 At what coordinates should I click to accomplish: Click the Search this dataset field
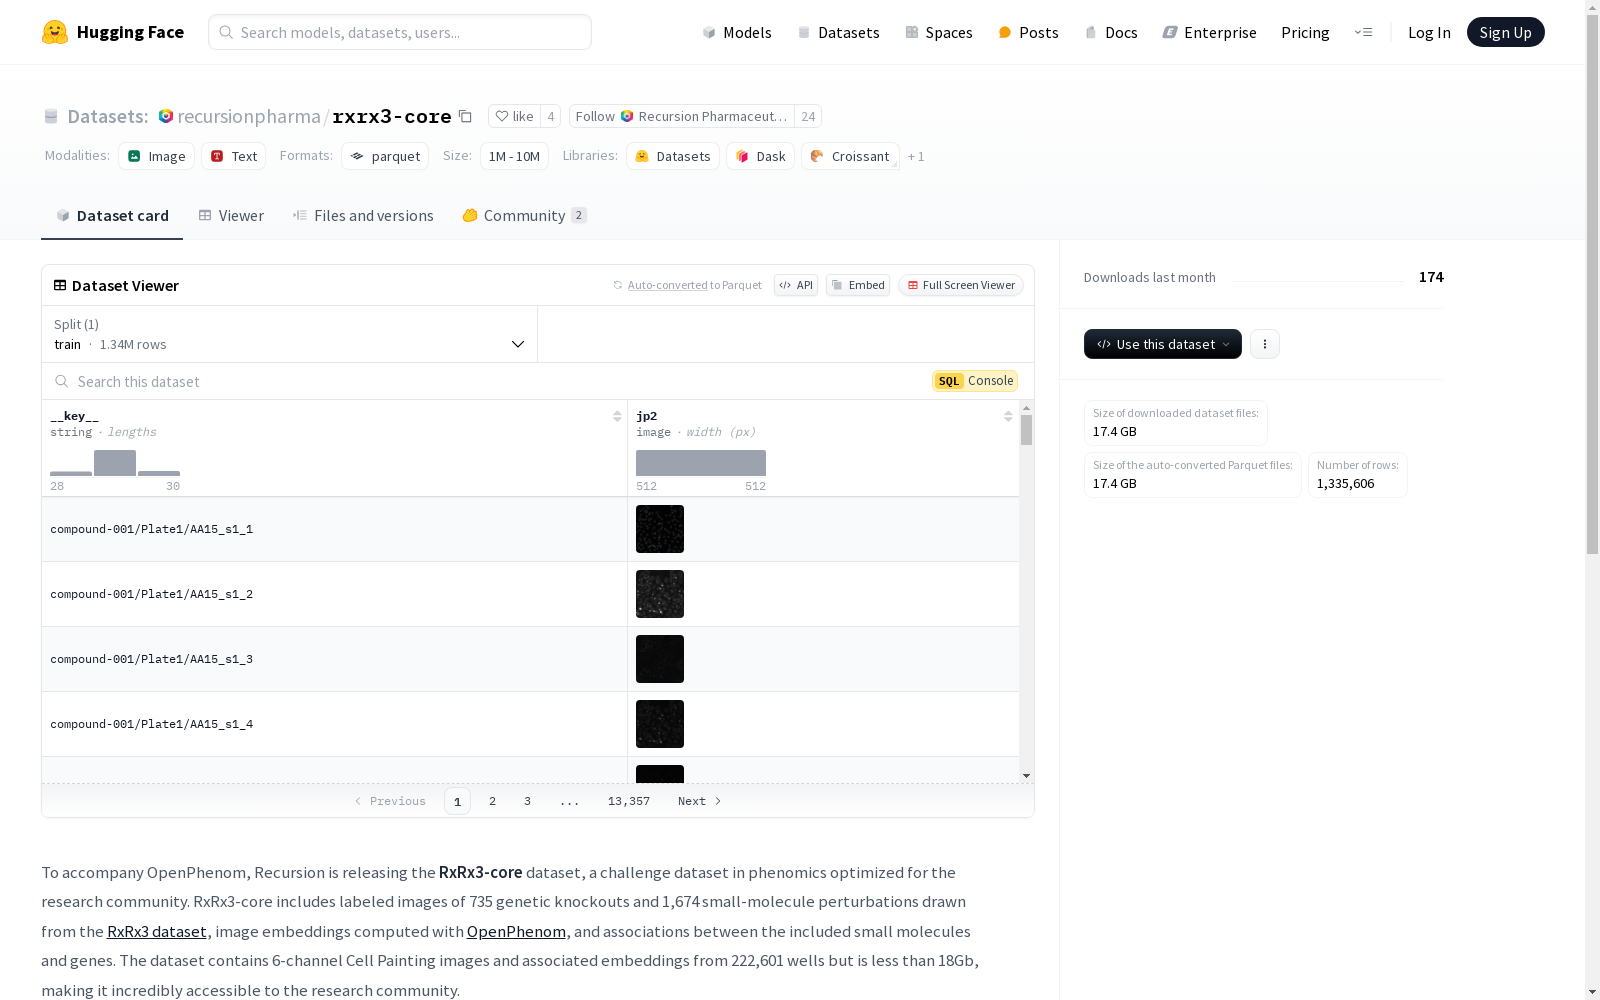click(490, 381)
